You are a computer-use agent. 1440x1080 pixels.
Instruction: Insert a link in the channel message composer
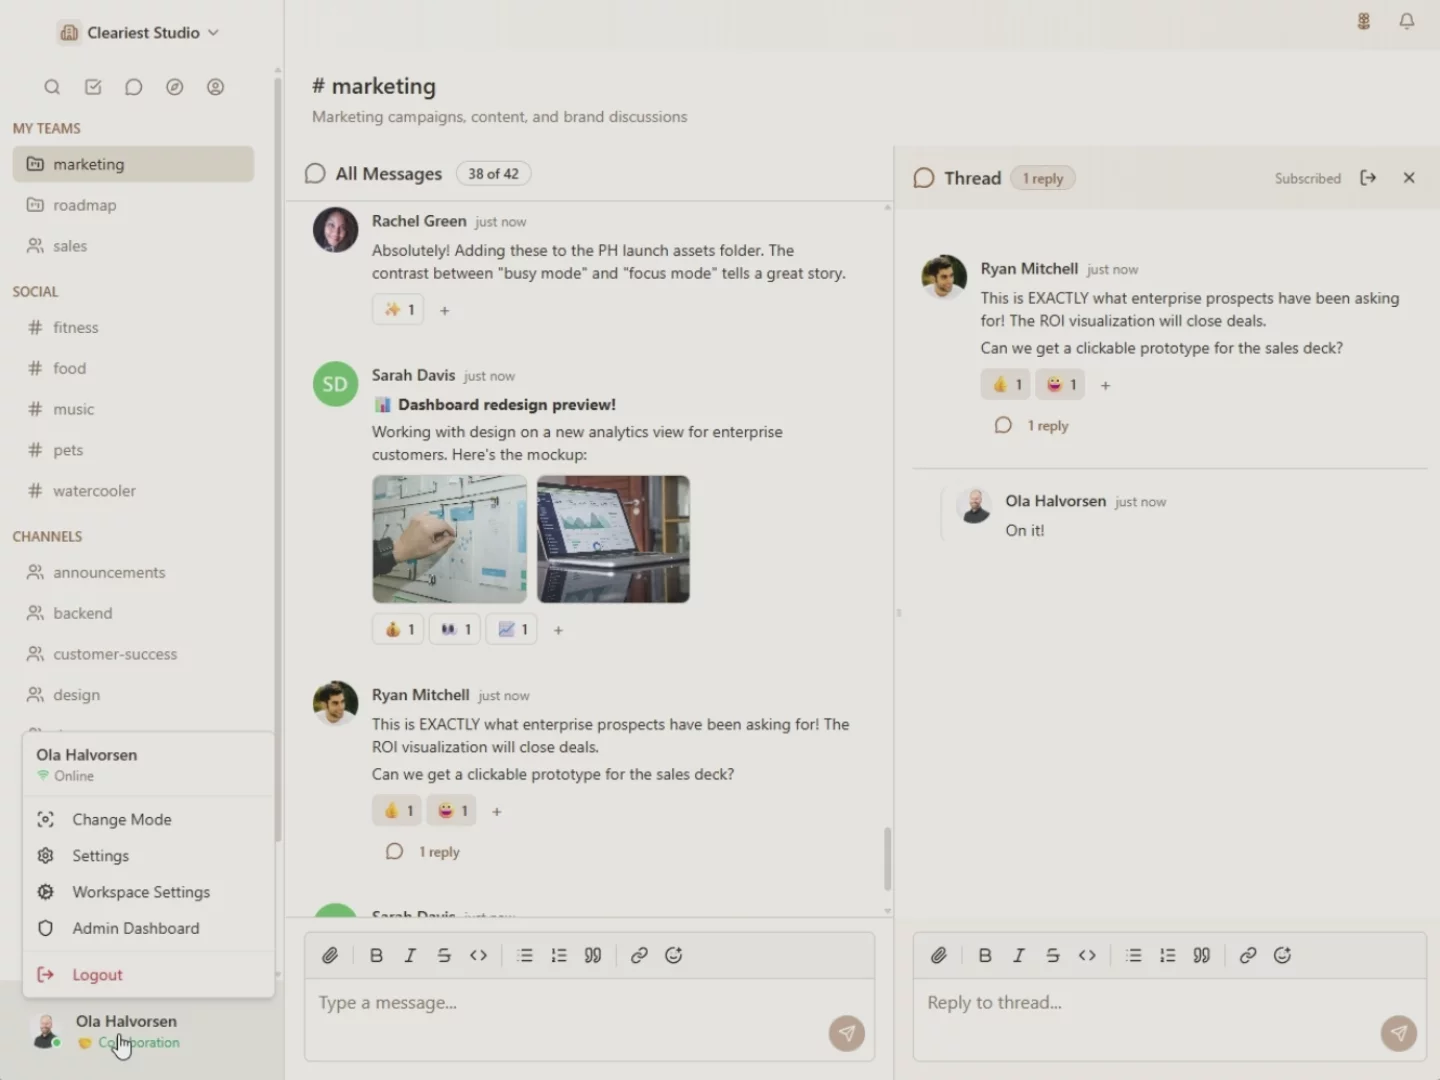pyautogui.click(x=639, y=955)
